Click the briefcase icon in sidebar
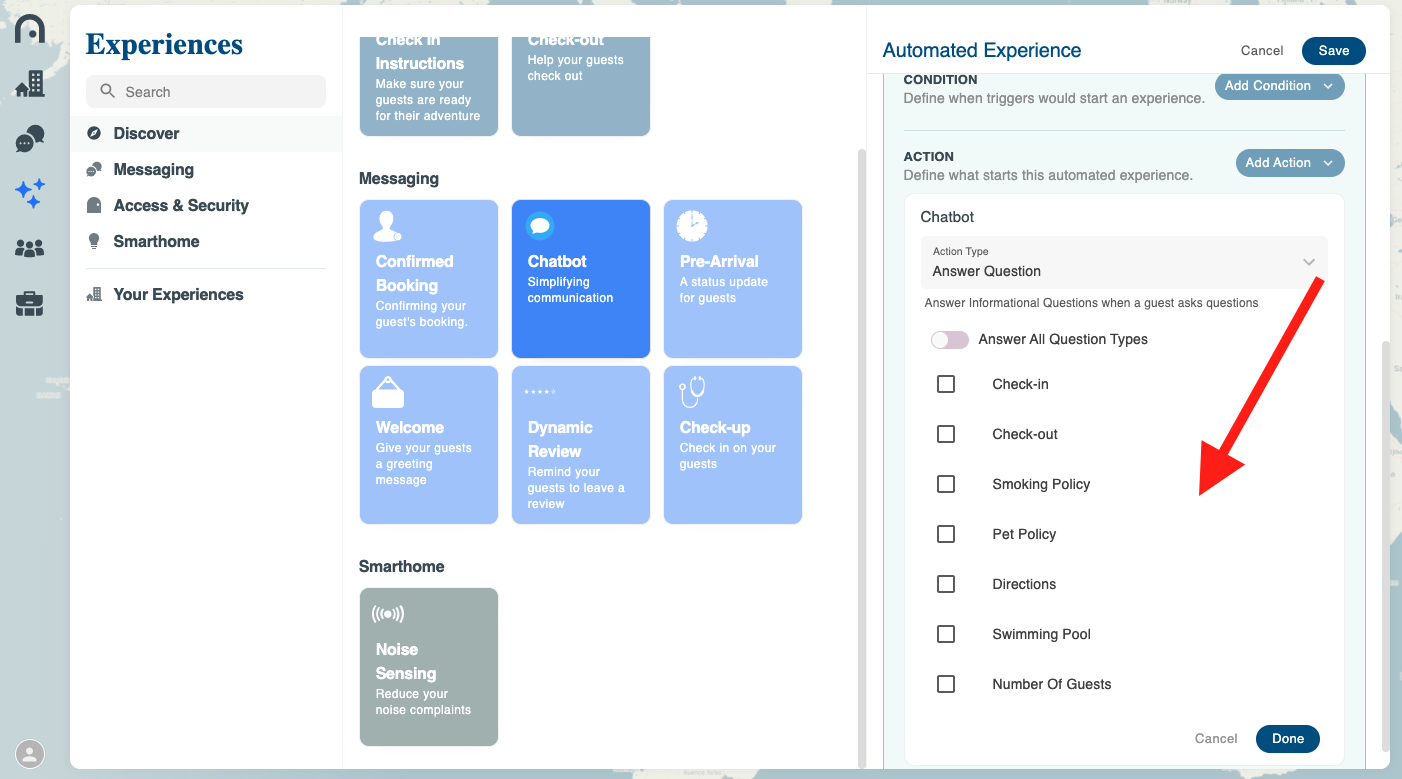1402x779 pixels. 30,304
